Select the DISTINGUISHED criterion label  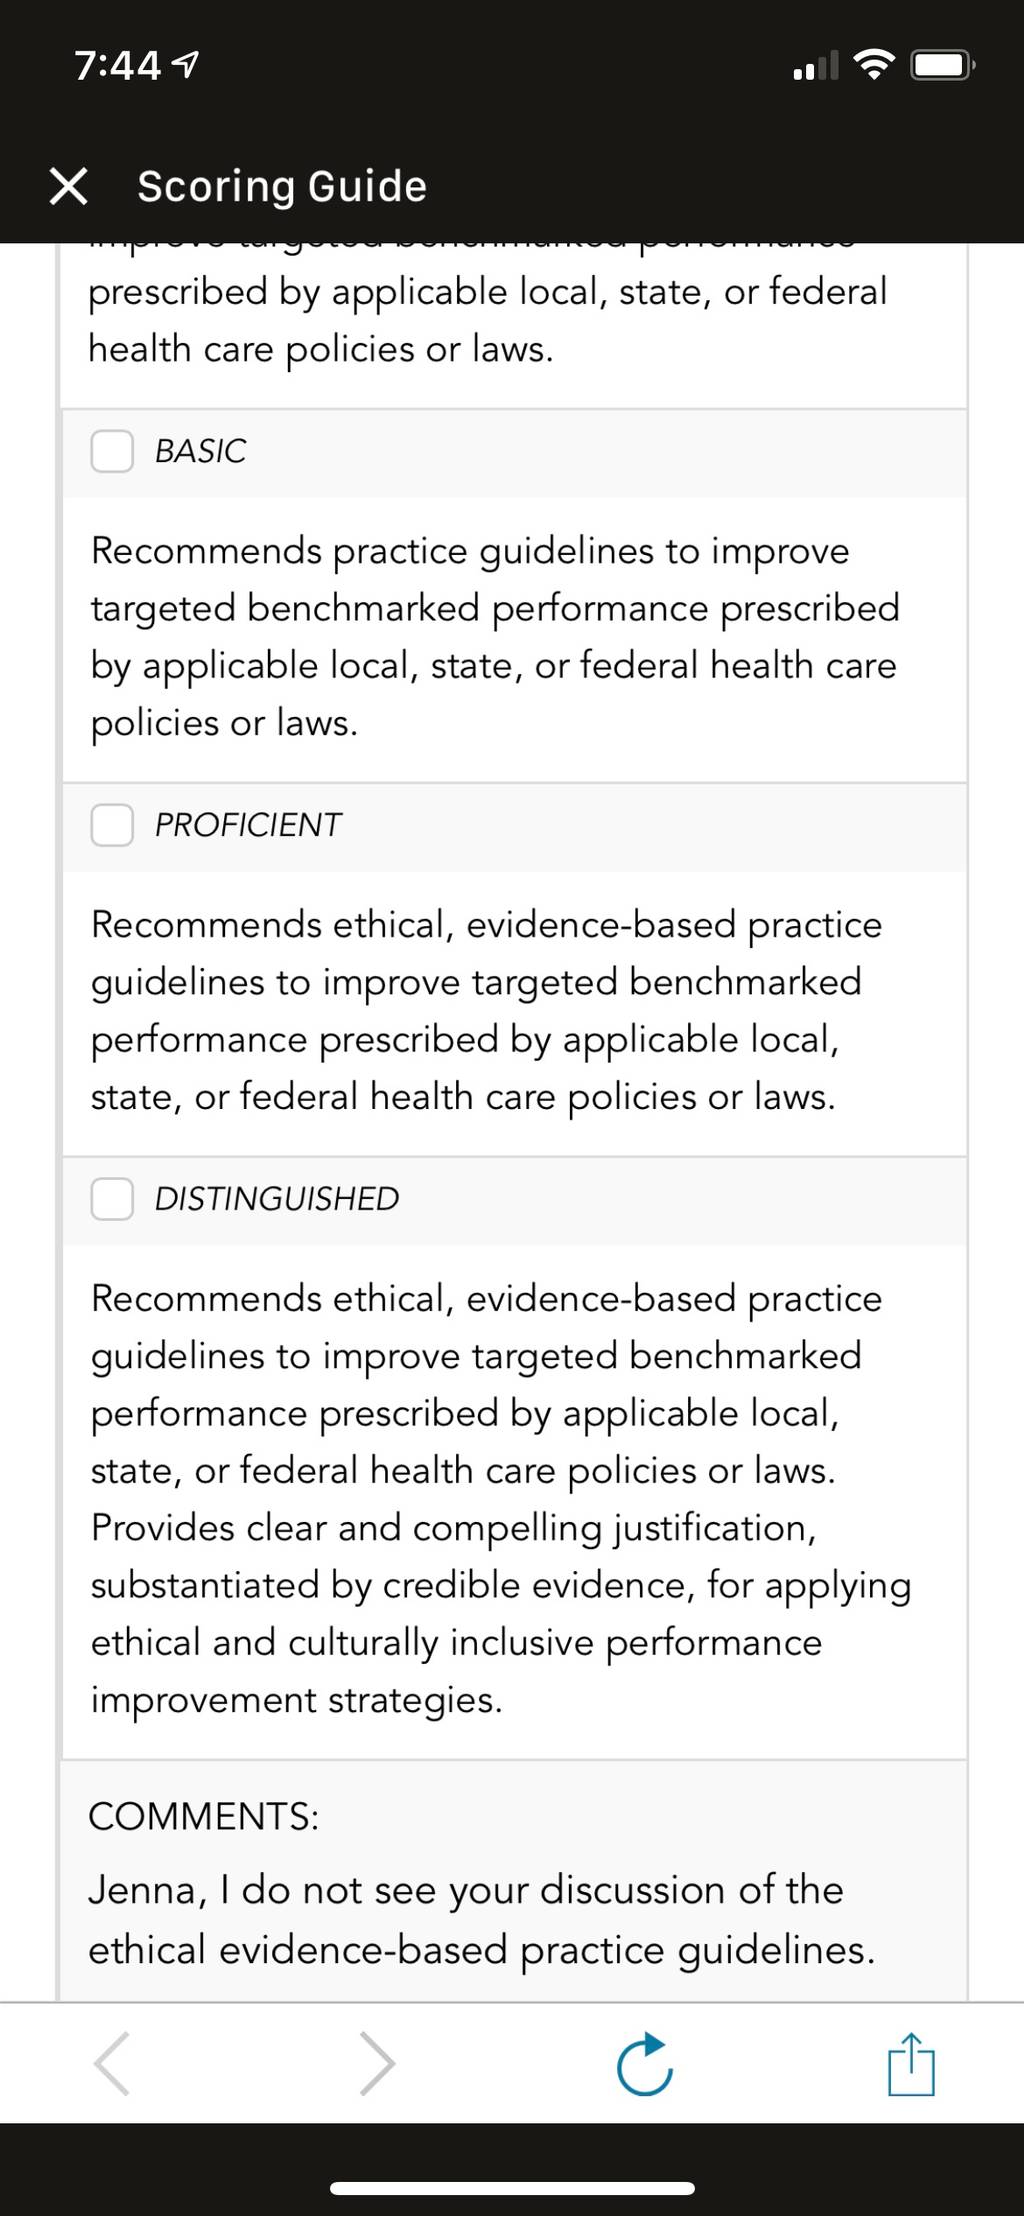click(x=277, y=1199)
